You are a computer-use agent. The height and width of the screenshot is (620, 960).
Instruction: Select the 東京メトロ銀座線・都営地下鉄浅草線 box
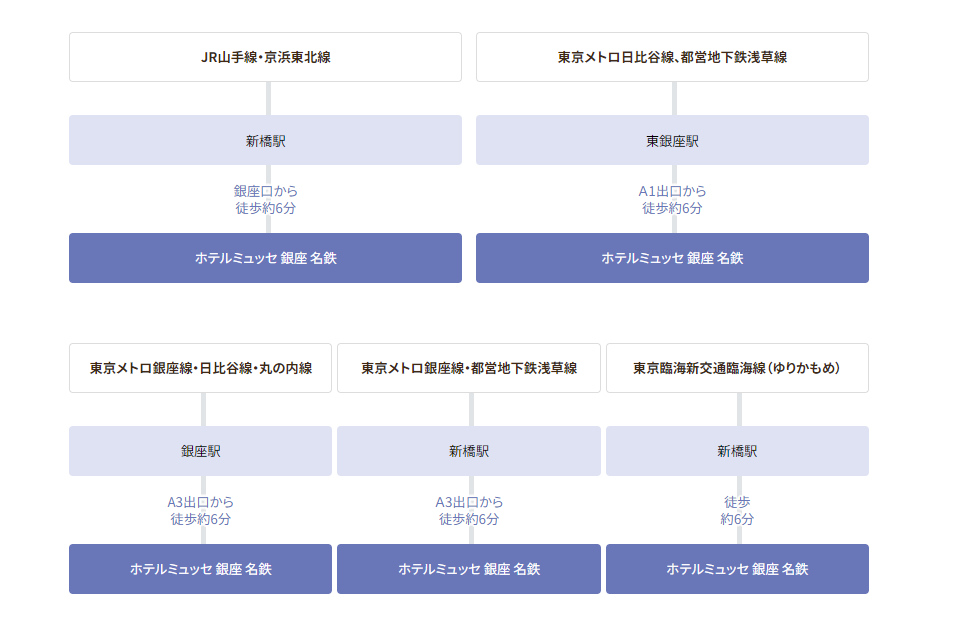coord(469,368)
